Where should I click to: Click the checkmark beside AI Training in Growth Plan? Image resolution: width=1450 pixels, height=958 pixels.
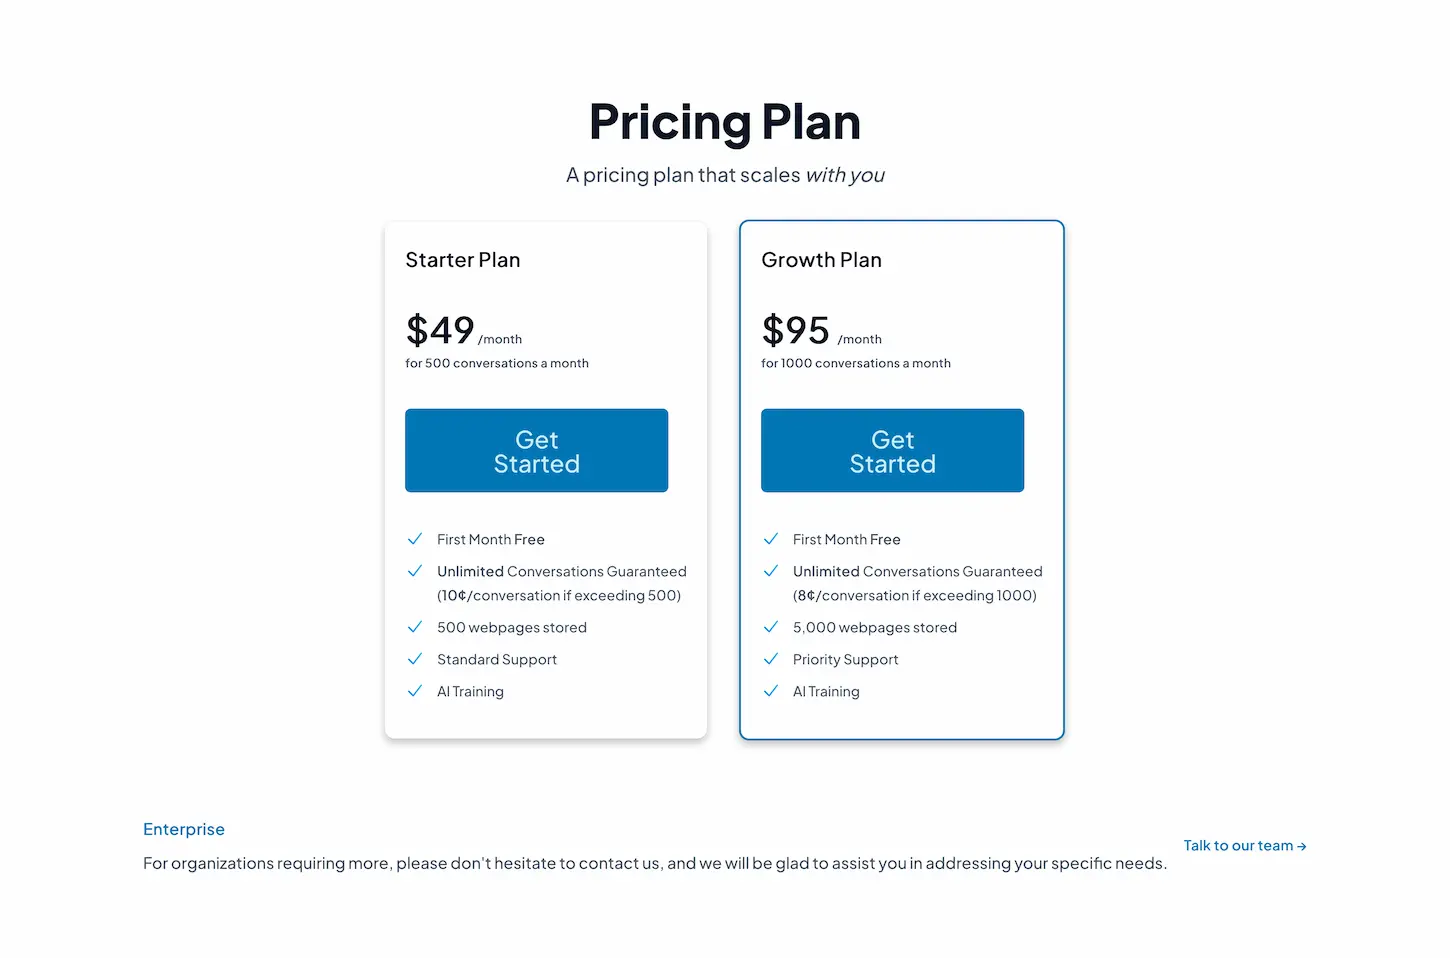pos(771,691)
